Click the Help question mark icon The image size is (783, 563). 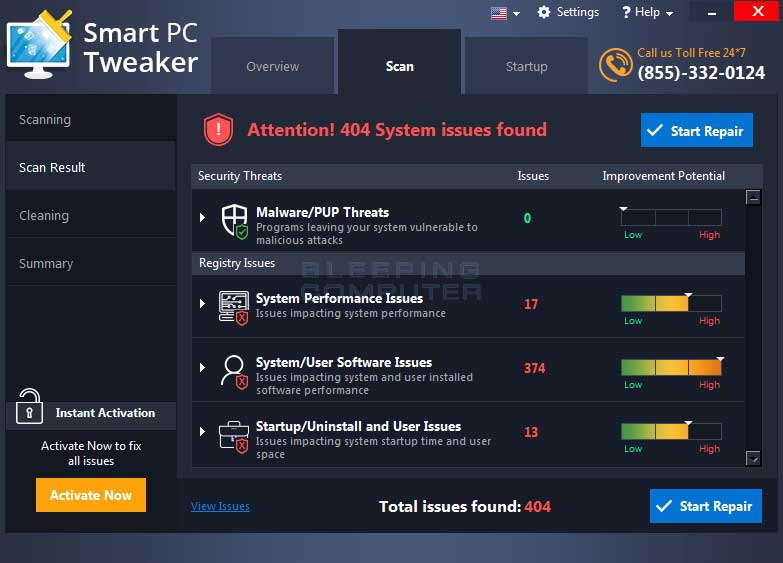coord(626,12)
